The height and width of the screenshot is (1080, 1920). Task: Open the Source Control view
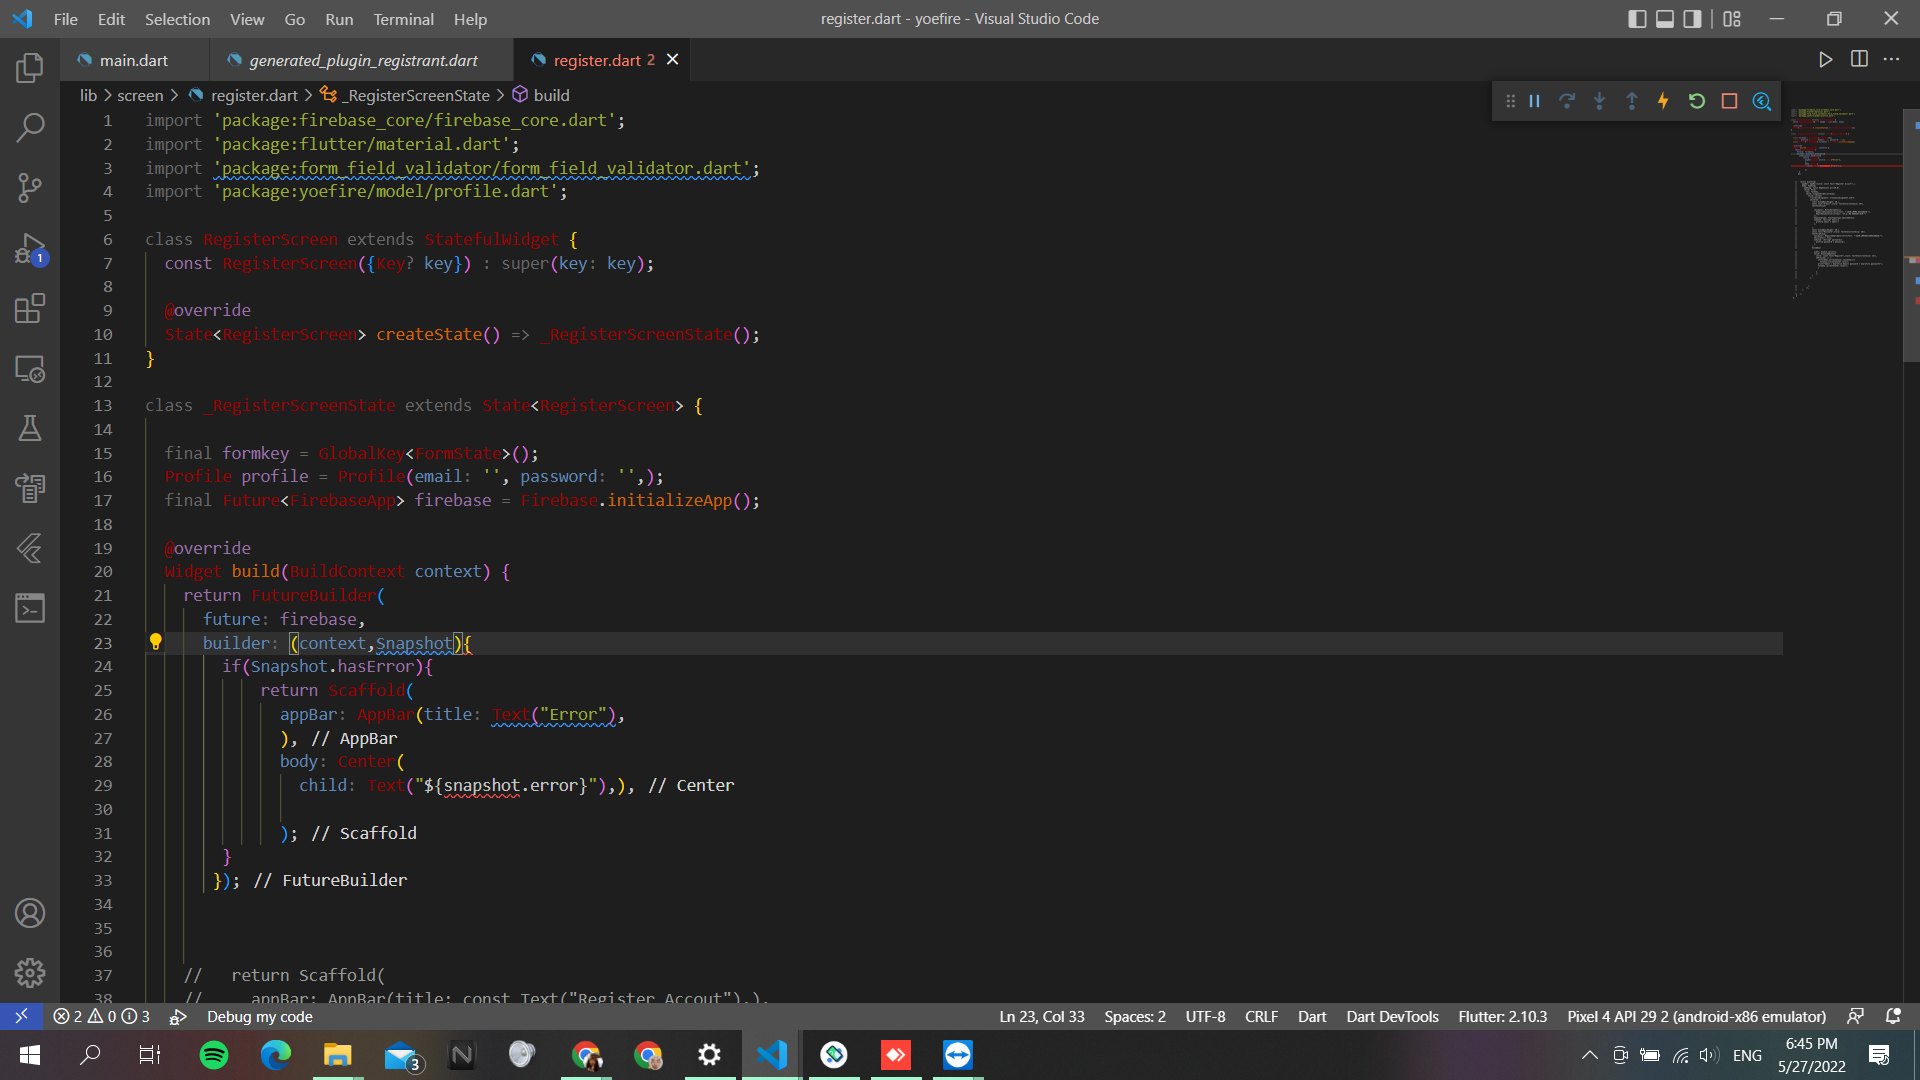(30, 188)
